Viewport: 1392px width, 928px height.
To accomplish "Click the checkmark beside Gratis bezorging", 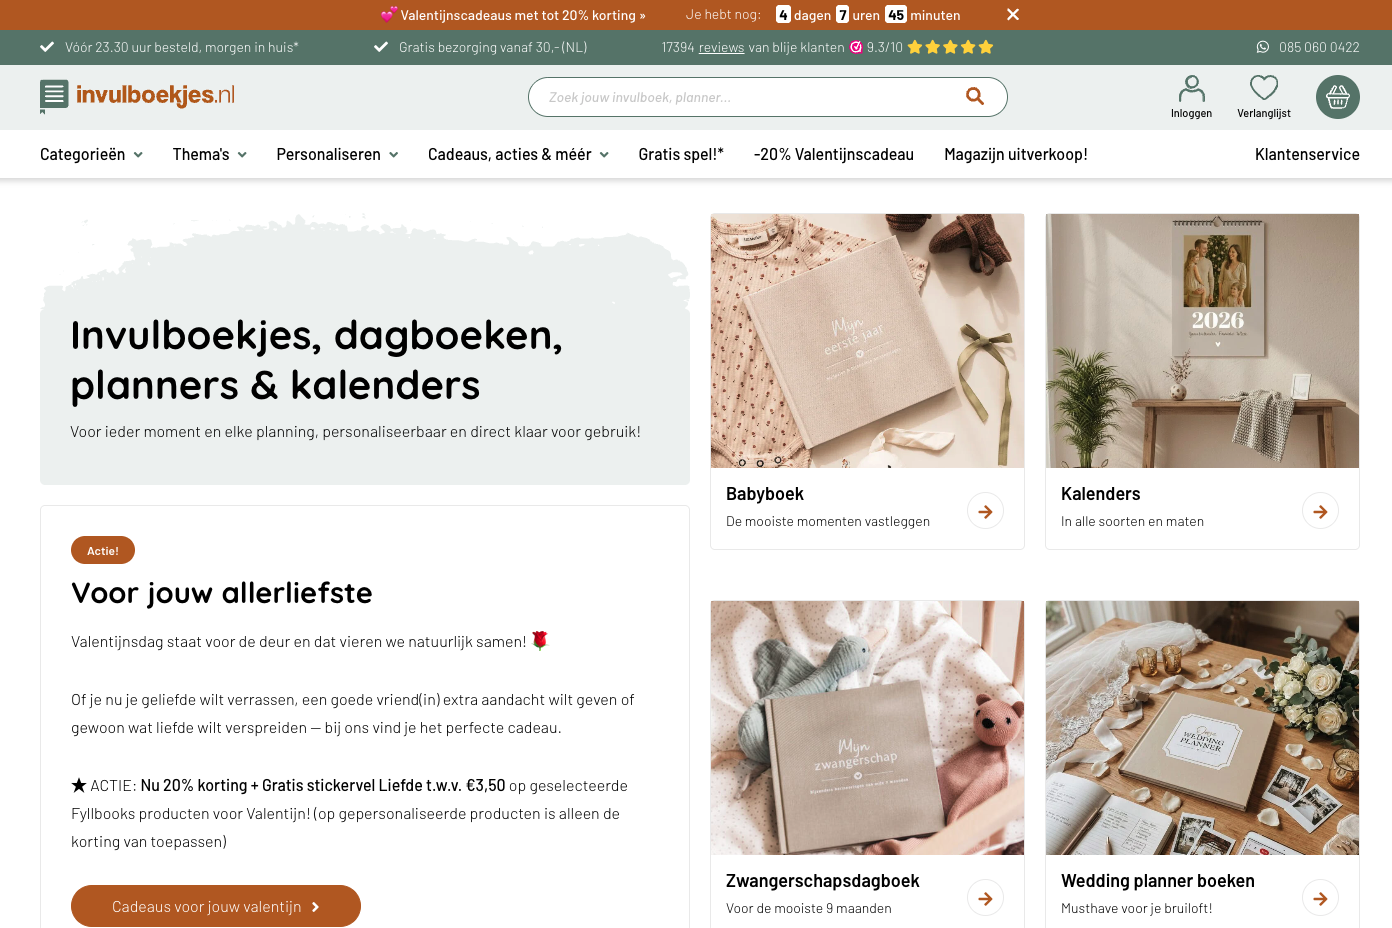I will pos(381,47).
